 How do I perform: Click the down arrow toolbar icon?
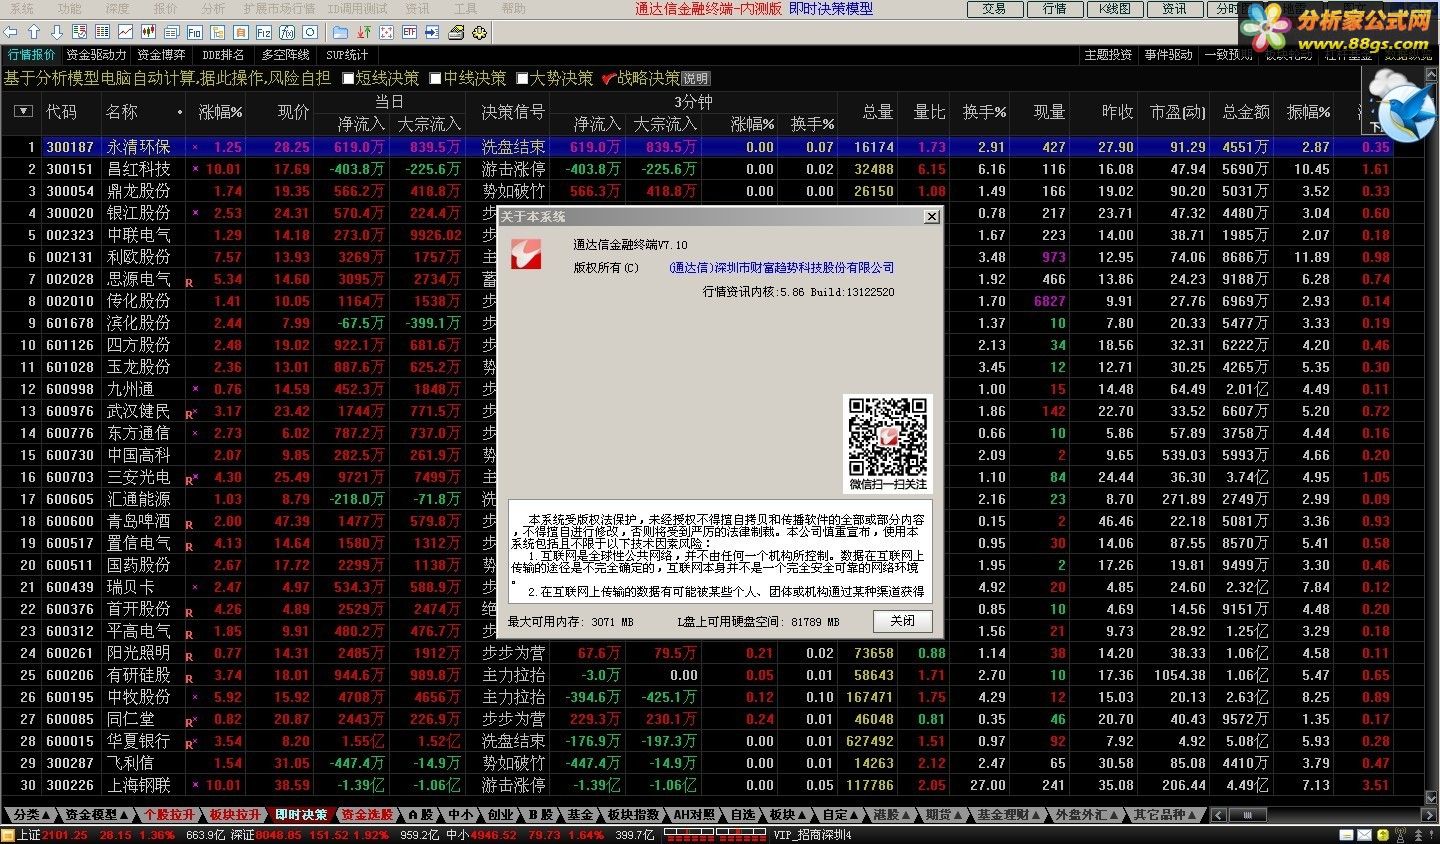click(57, 33)
